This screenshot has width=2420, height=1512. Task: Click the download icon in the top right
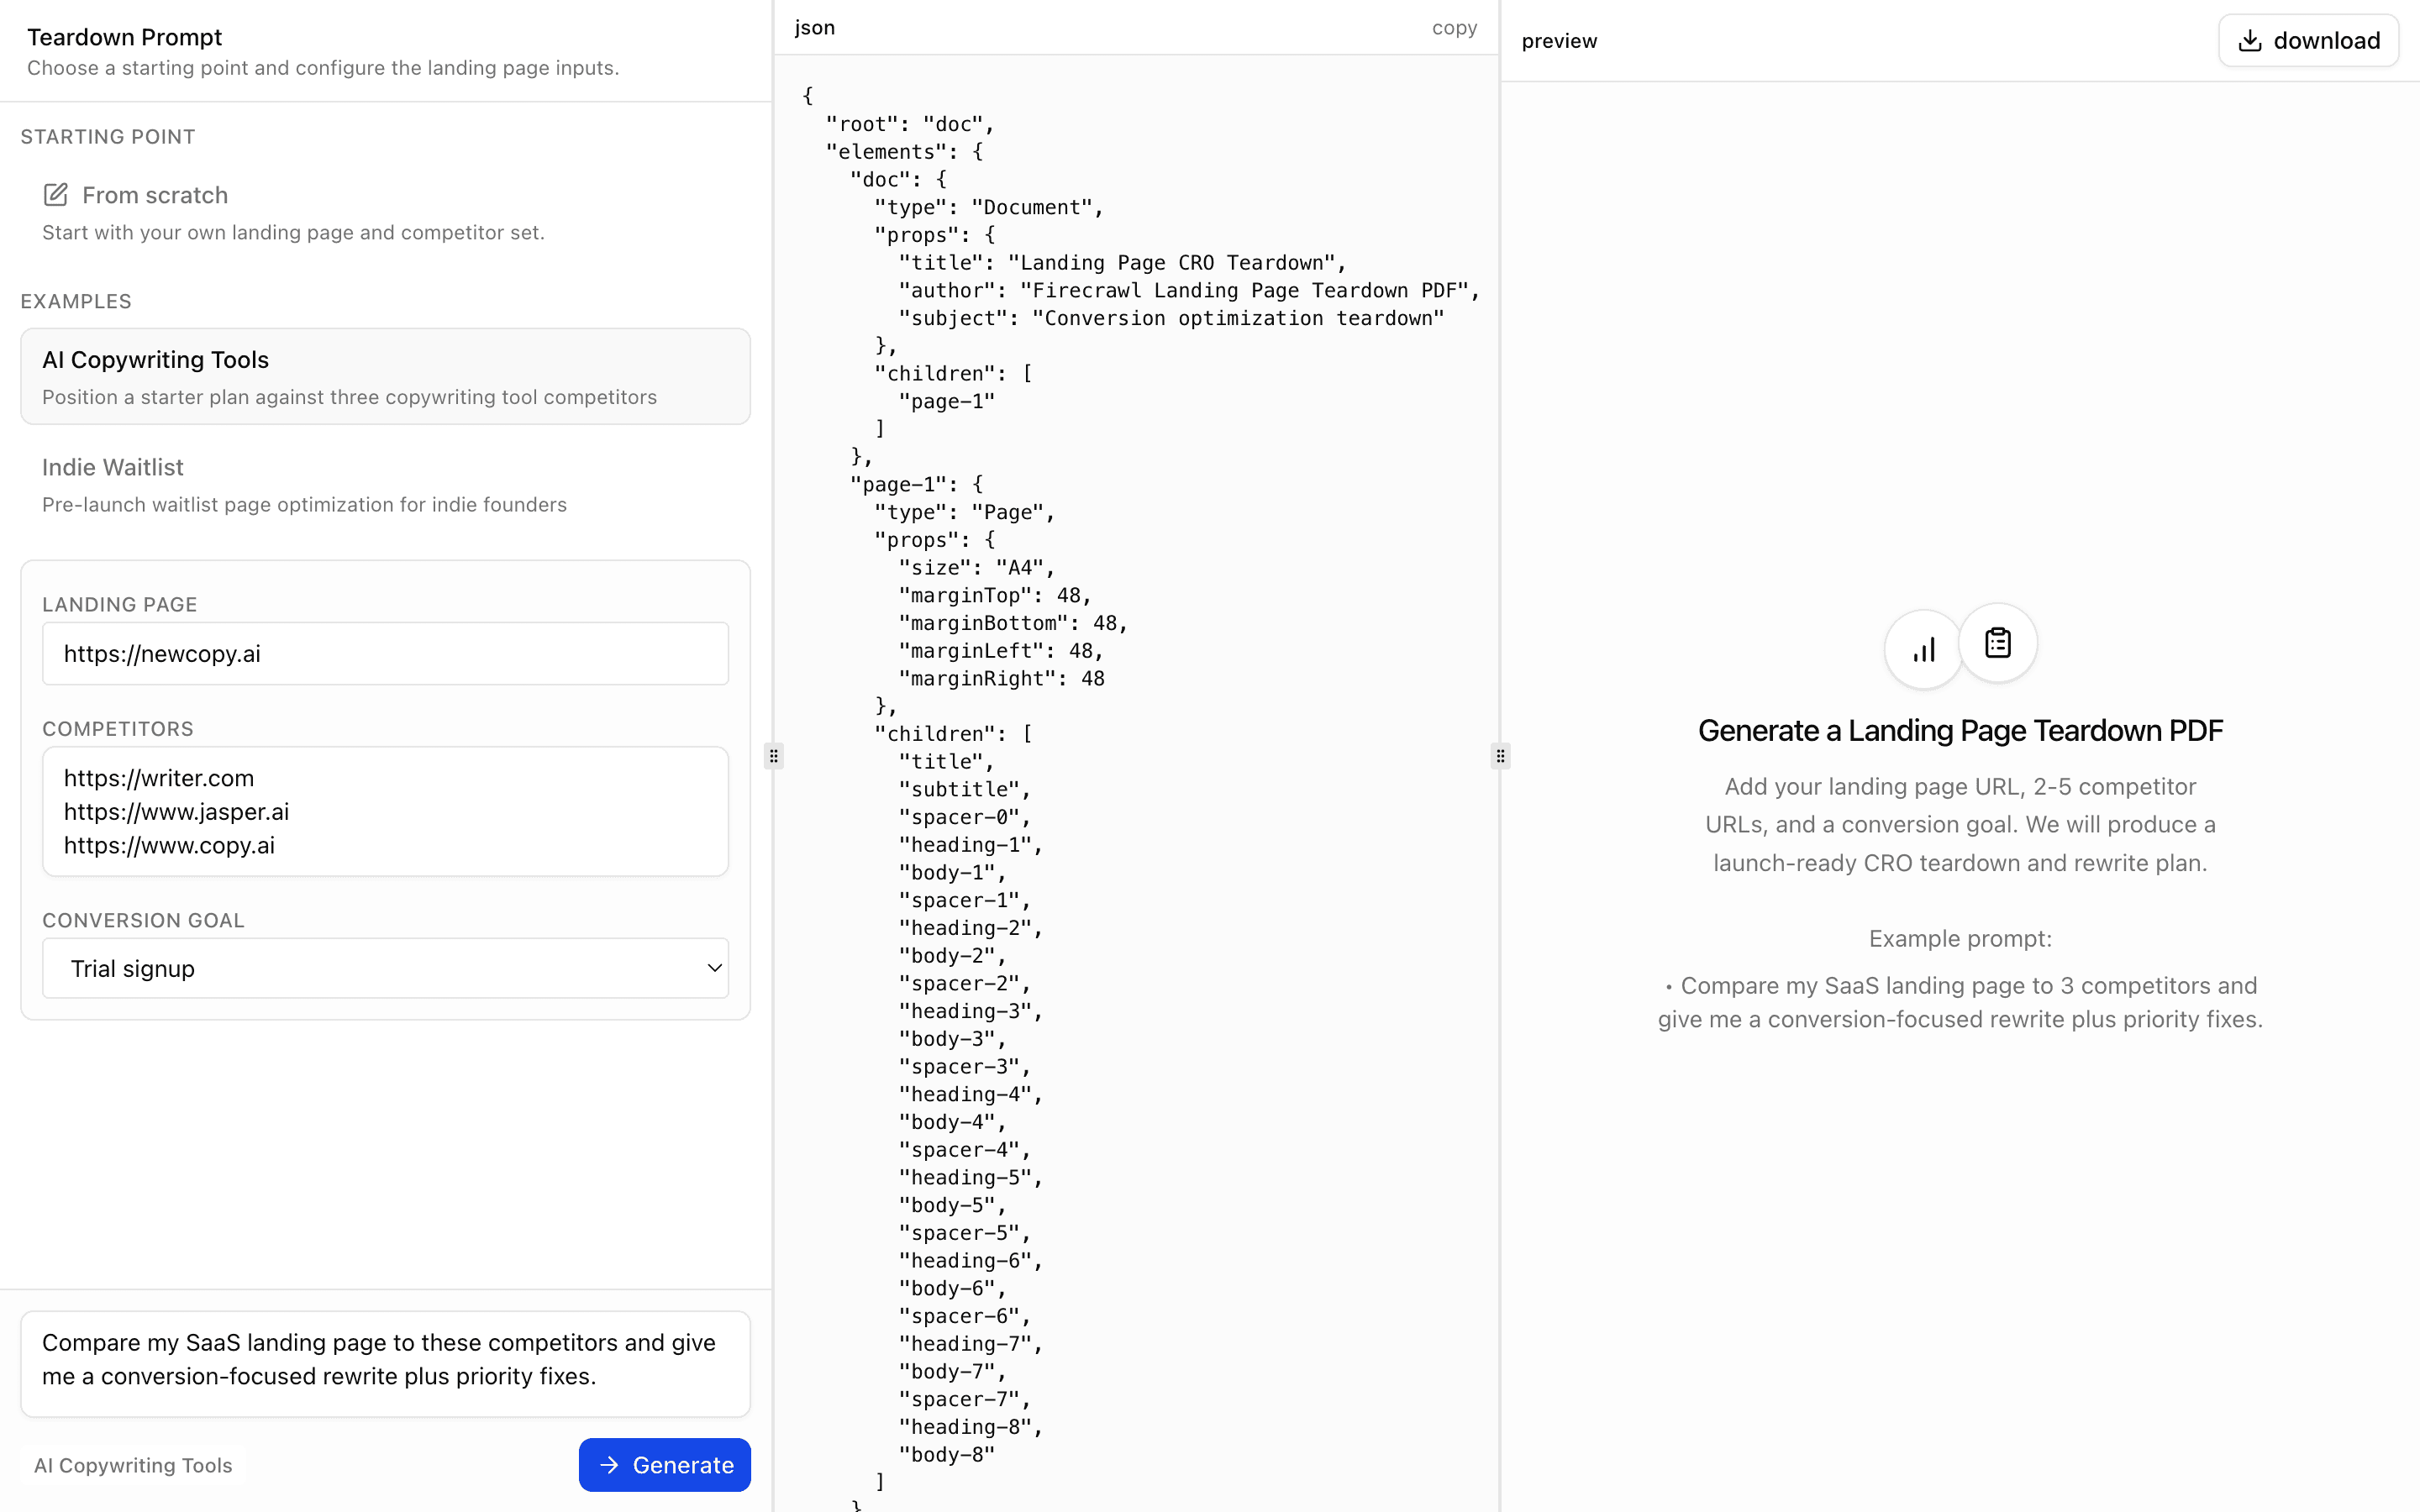point(2250,39)
